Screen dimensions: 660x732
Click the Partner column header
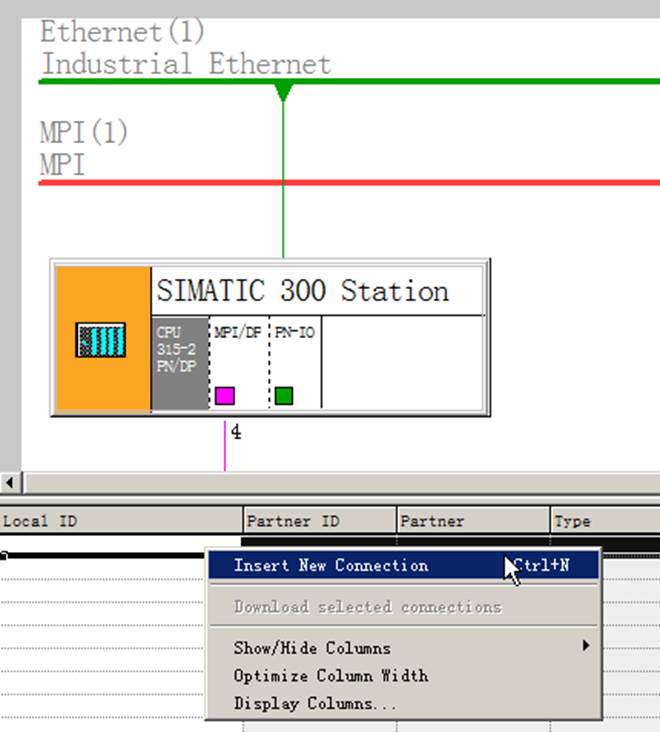tap(473, 521)
